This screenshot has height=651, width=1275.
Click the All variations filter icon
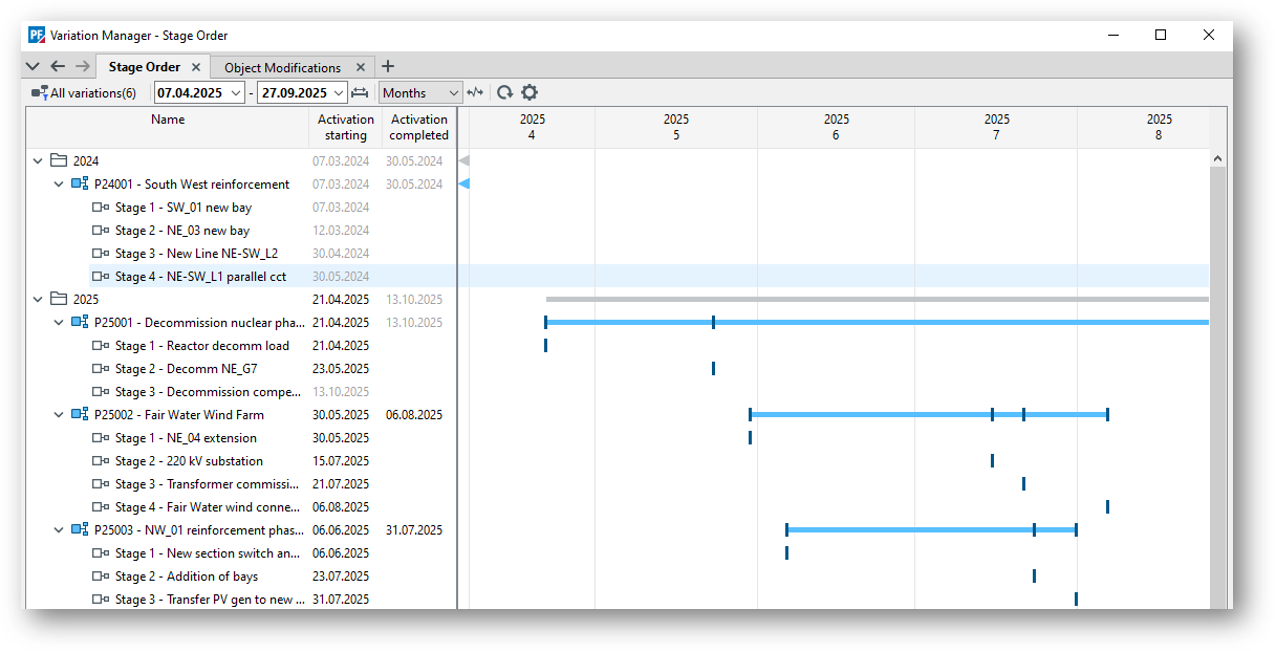[x=40, y=93]
